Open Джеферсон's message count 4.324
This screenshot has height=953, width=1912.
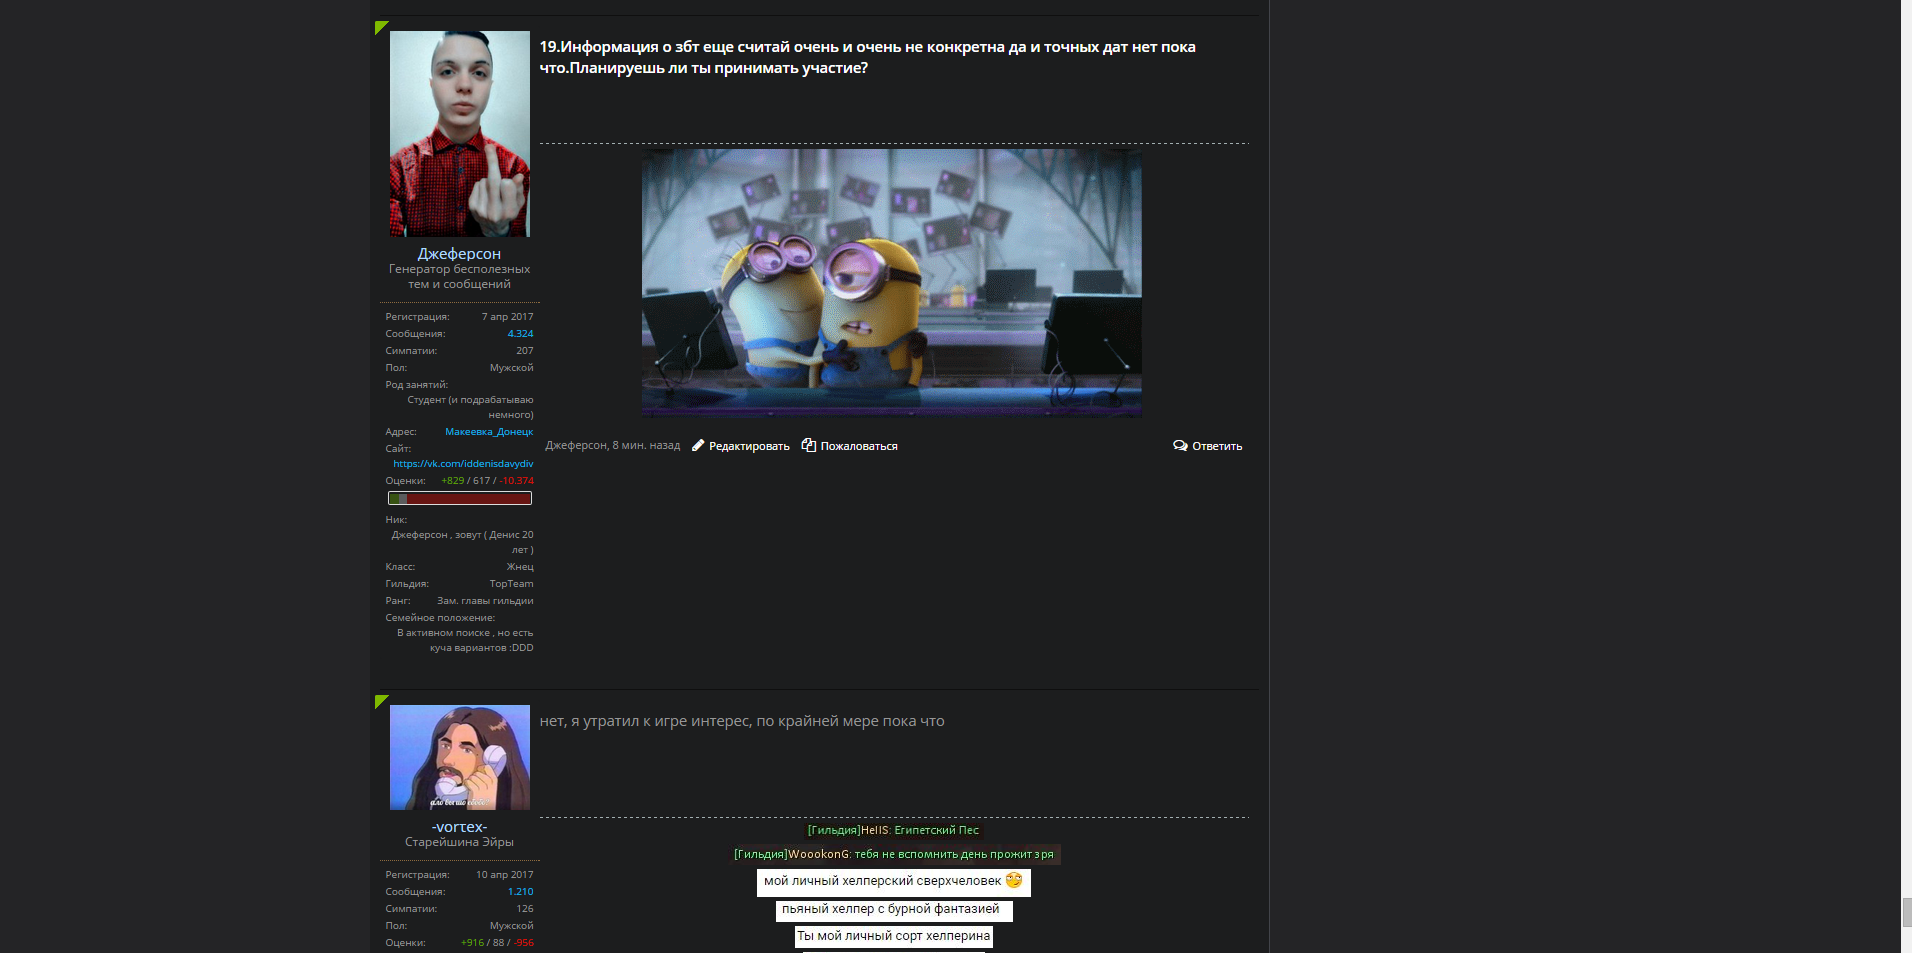tap(520, 334)
